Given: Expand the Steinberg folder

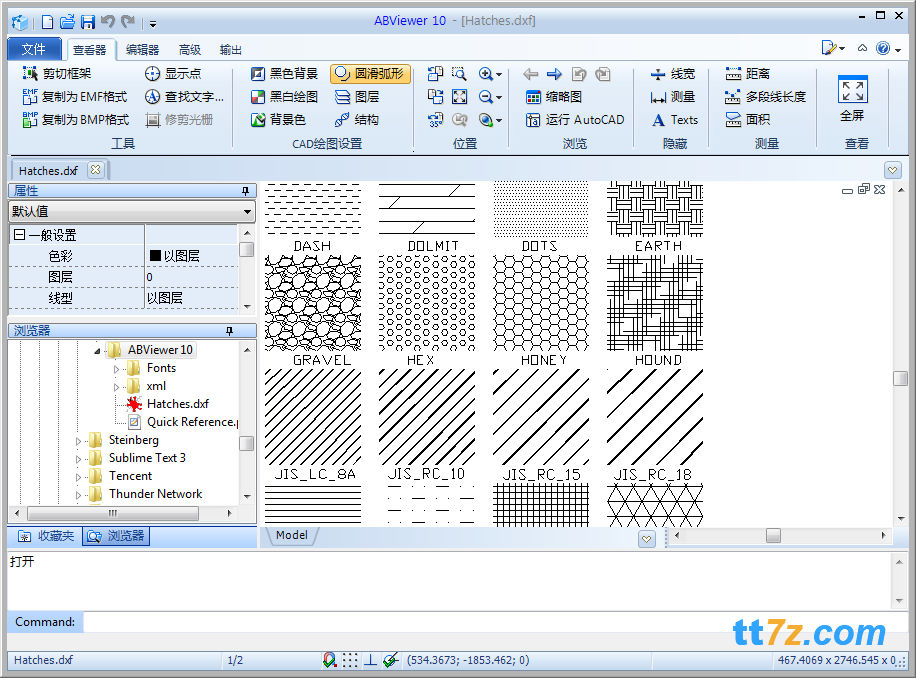Looking at the screenshot, I should coord(78,441).
